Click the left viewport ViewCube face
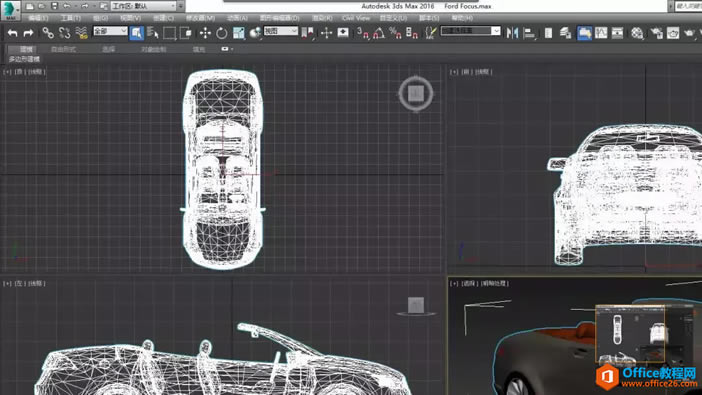702x395 pixels. click(x=416, y=305)
